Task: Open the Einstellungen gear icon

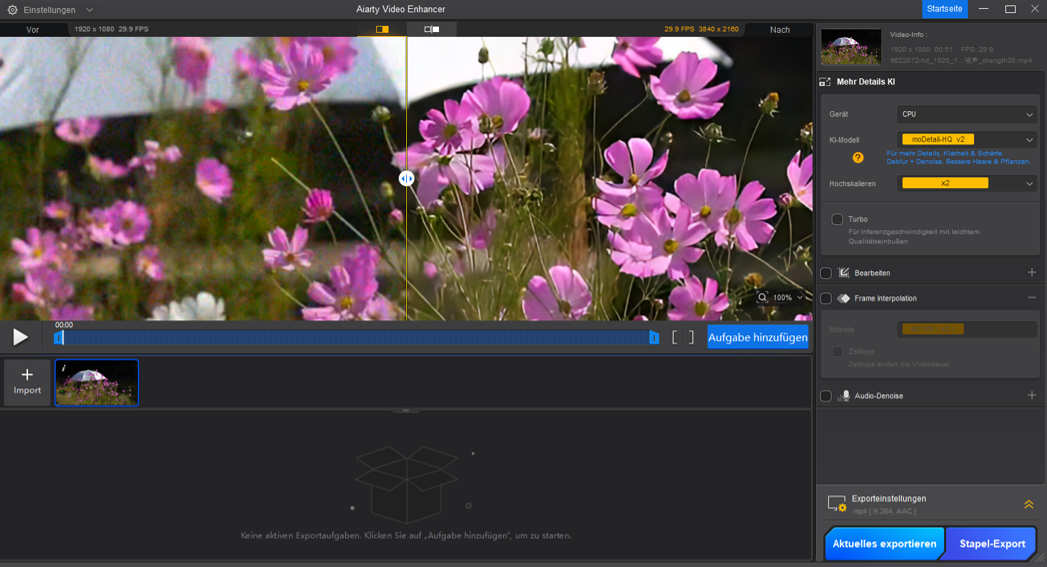Action: click(x=12, y=10)
